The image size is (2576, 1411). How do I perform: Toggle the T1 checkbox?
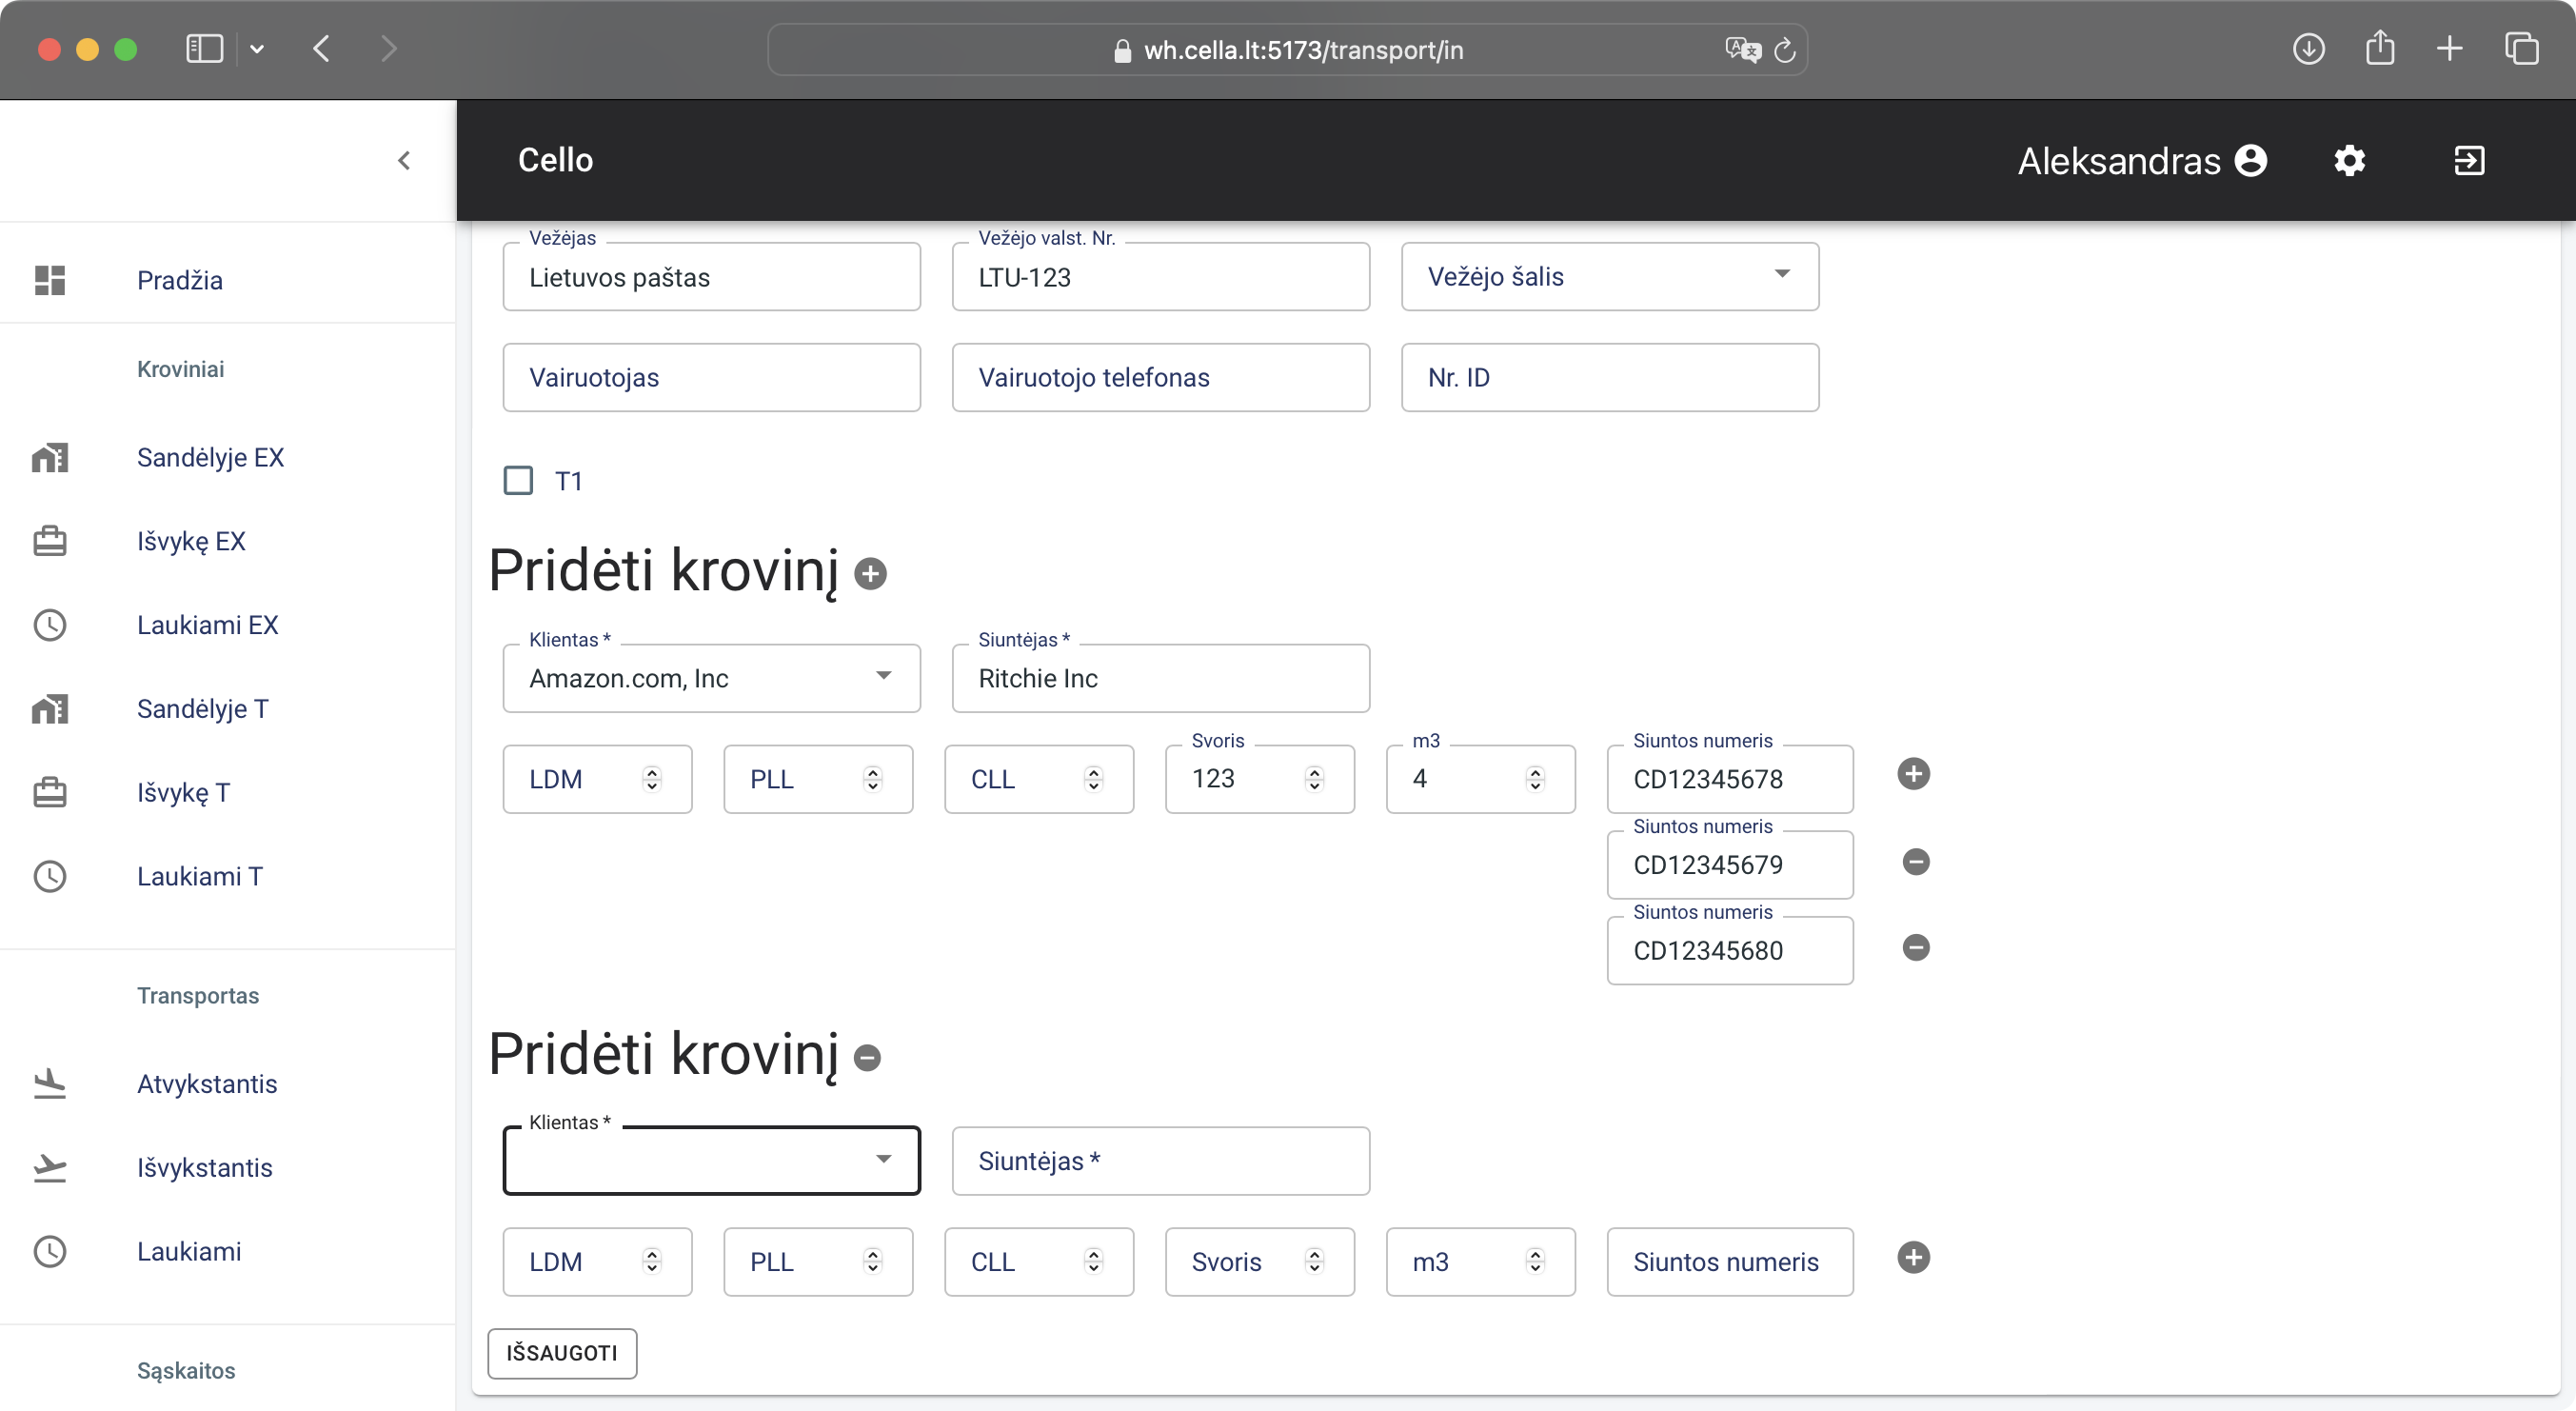point(518,481)
